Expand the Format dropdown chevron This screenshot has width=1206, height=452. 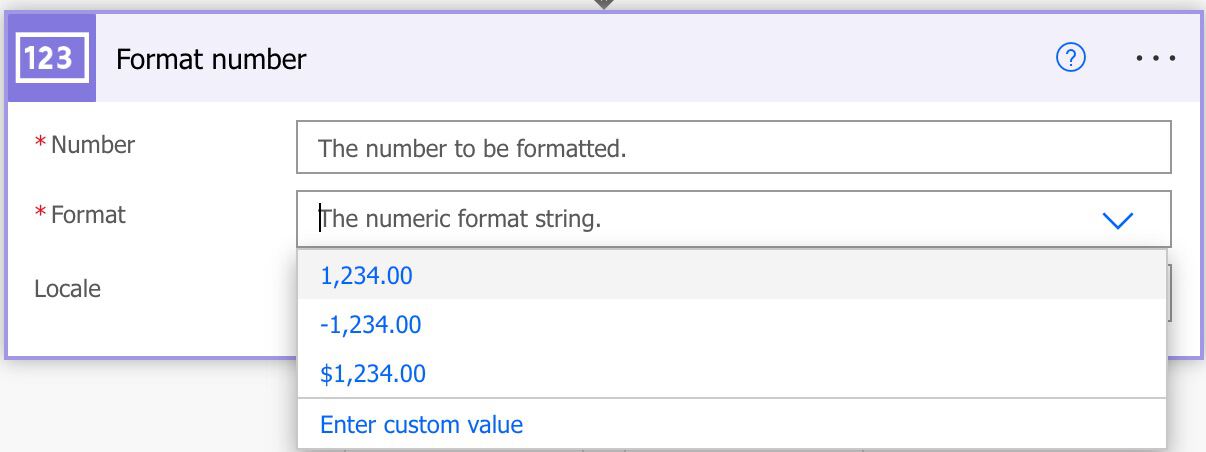pyautogui.click(x=1116, y=220)
